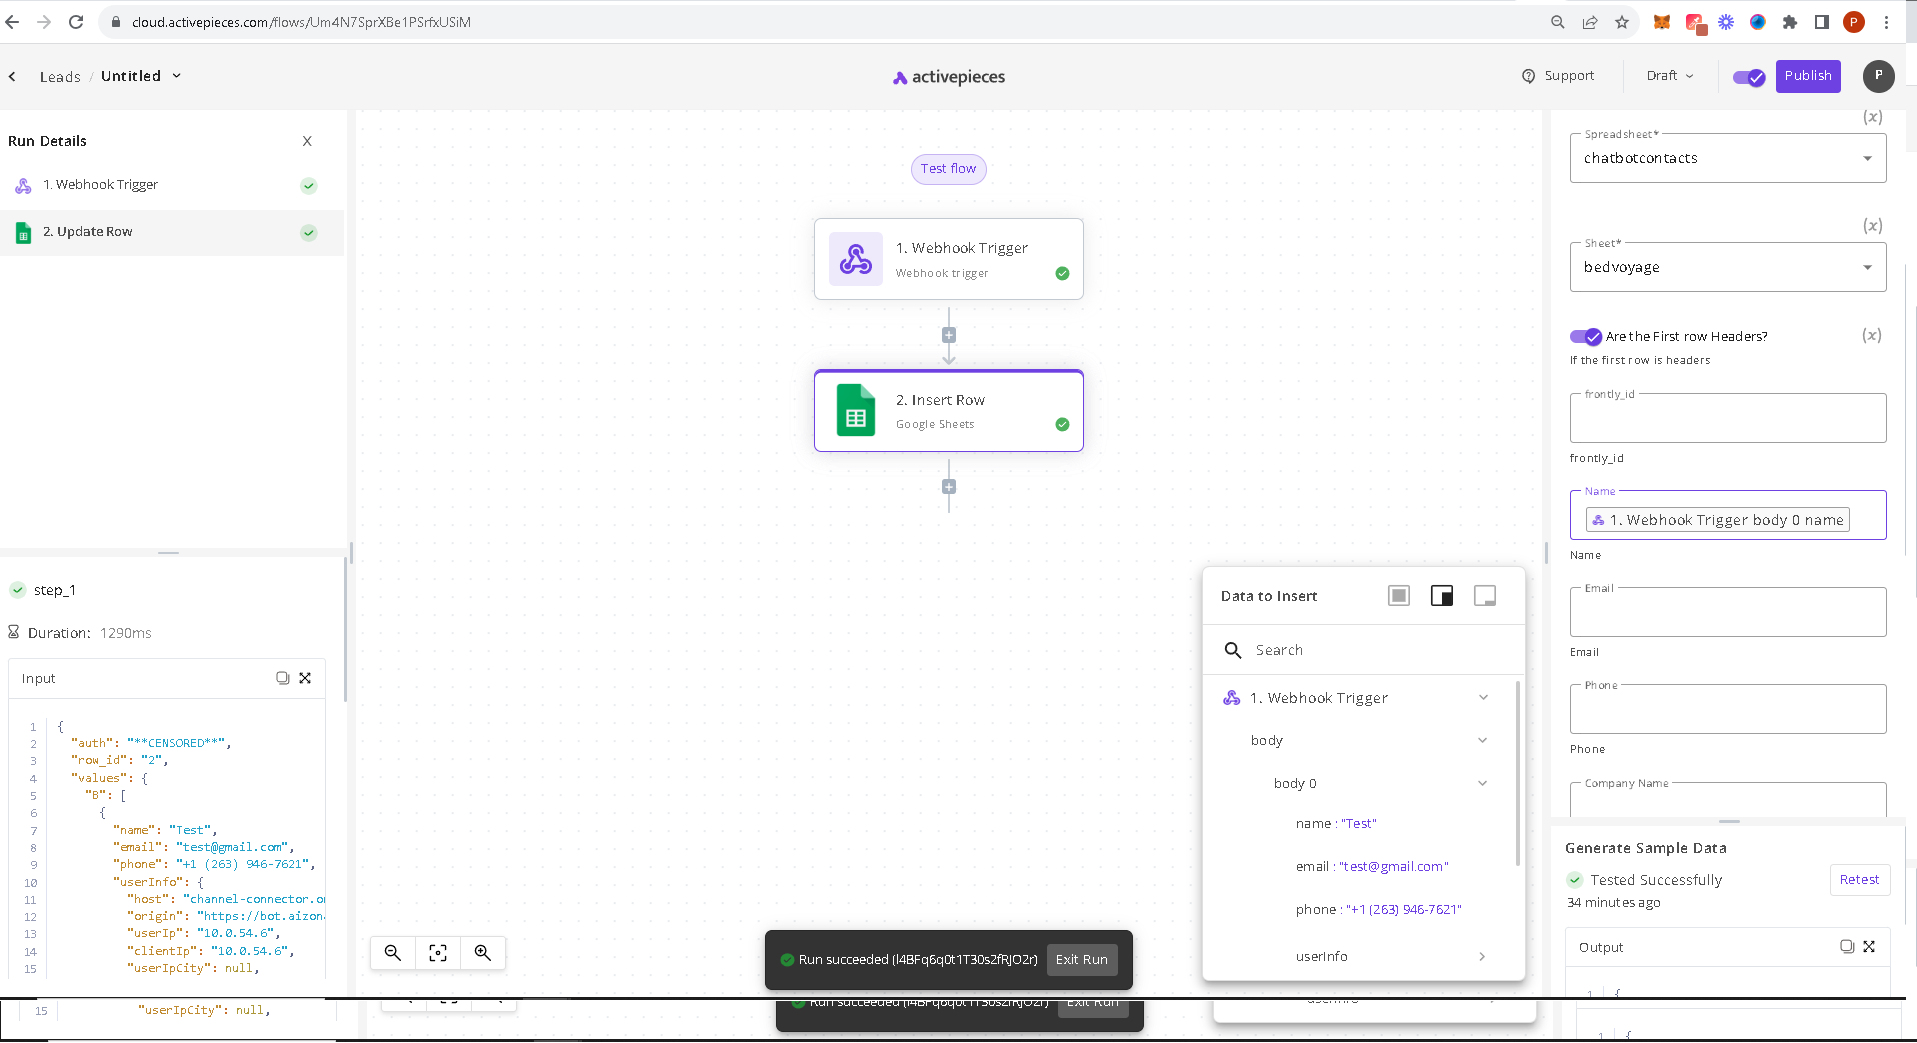Click Retest for sample data
The width and height of the screenshot is (1917, 1043).
(x=1860, y=880)
